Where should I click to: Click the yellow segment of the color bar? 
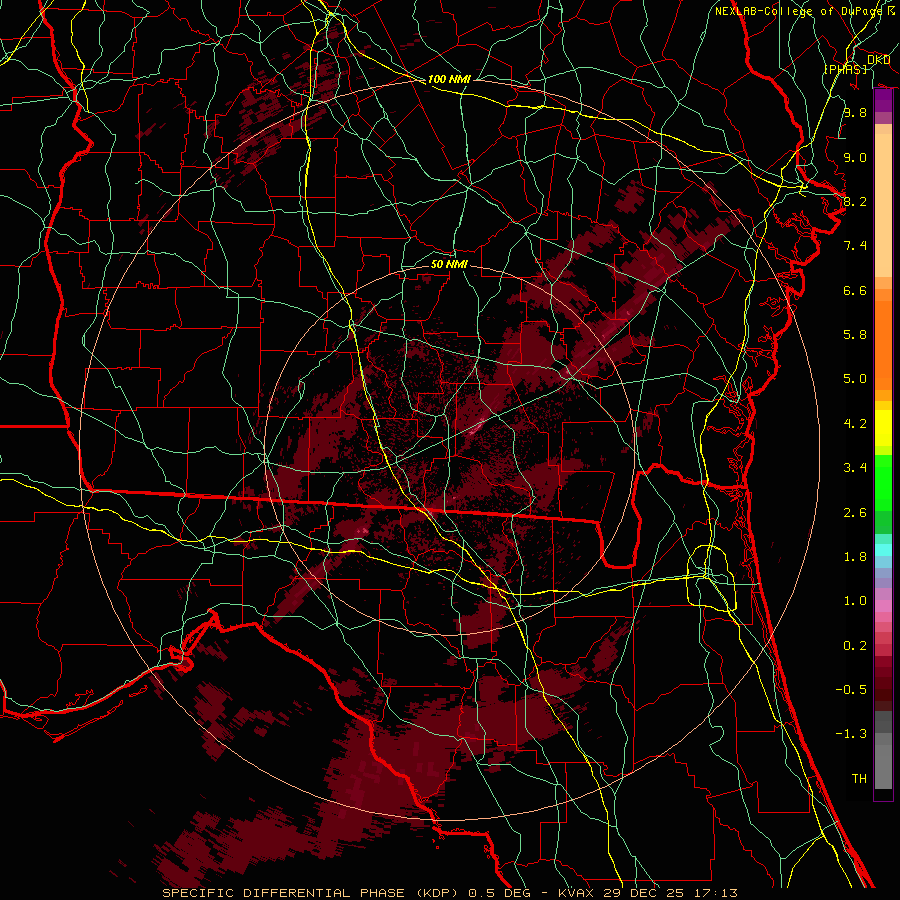pyautogui.click(x=883, y=428)
